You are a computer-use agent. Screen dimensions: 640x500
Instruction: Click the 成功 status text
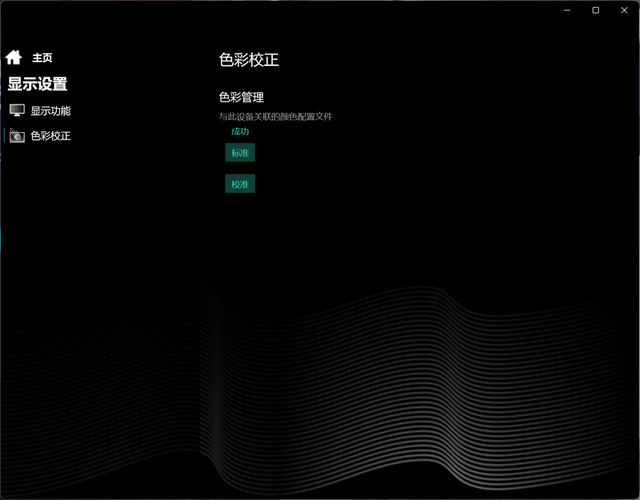(x=240, y=131)
